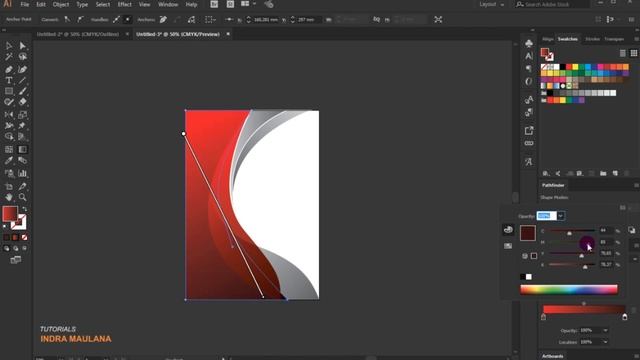Select the Gradient tool
The image size is (640, 360).
coord(22,149)
